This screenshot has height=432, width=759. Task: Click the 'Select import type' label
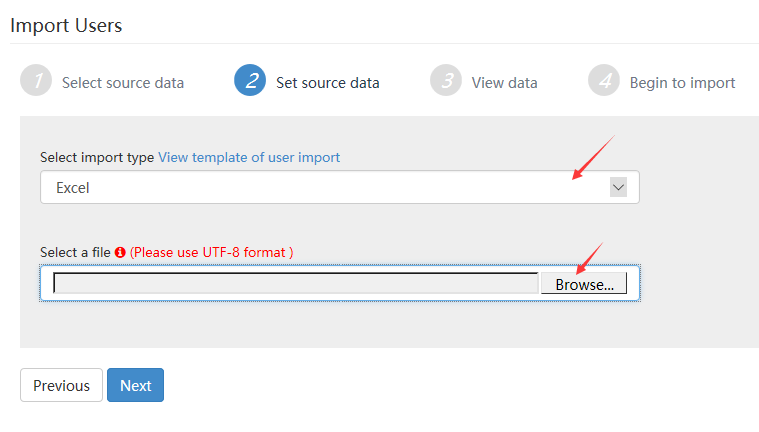[x=97, y=157]
